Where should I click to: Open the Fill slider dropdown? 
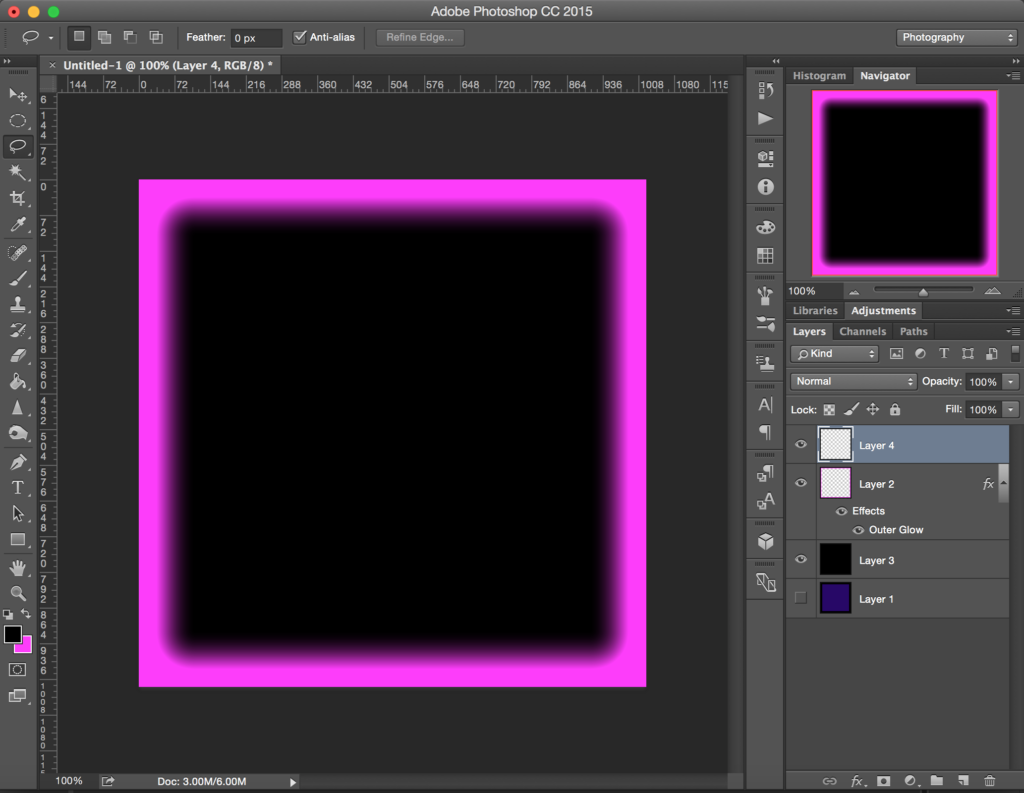click(1011, 410)
